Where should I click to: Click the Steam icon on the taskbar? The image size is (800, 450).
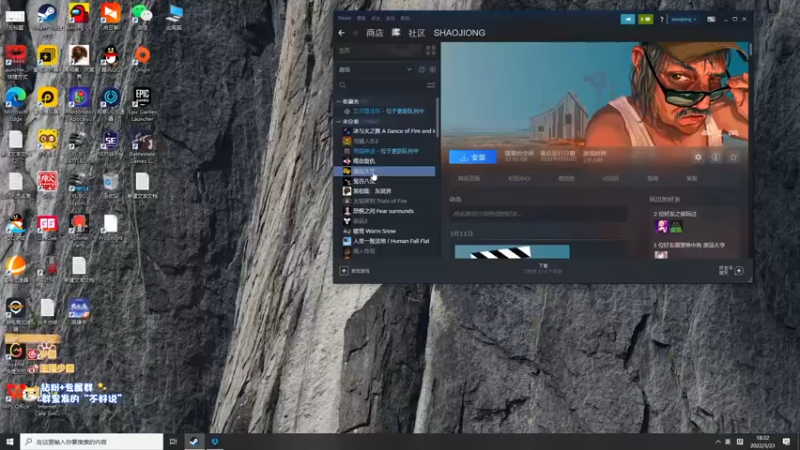click(x=194, y=442)
